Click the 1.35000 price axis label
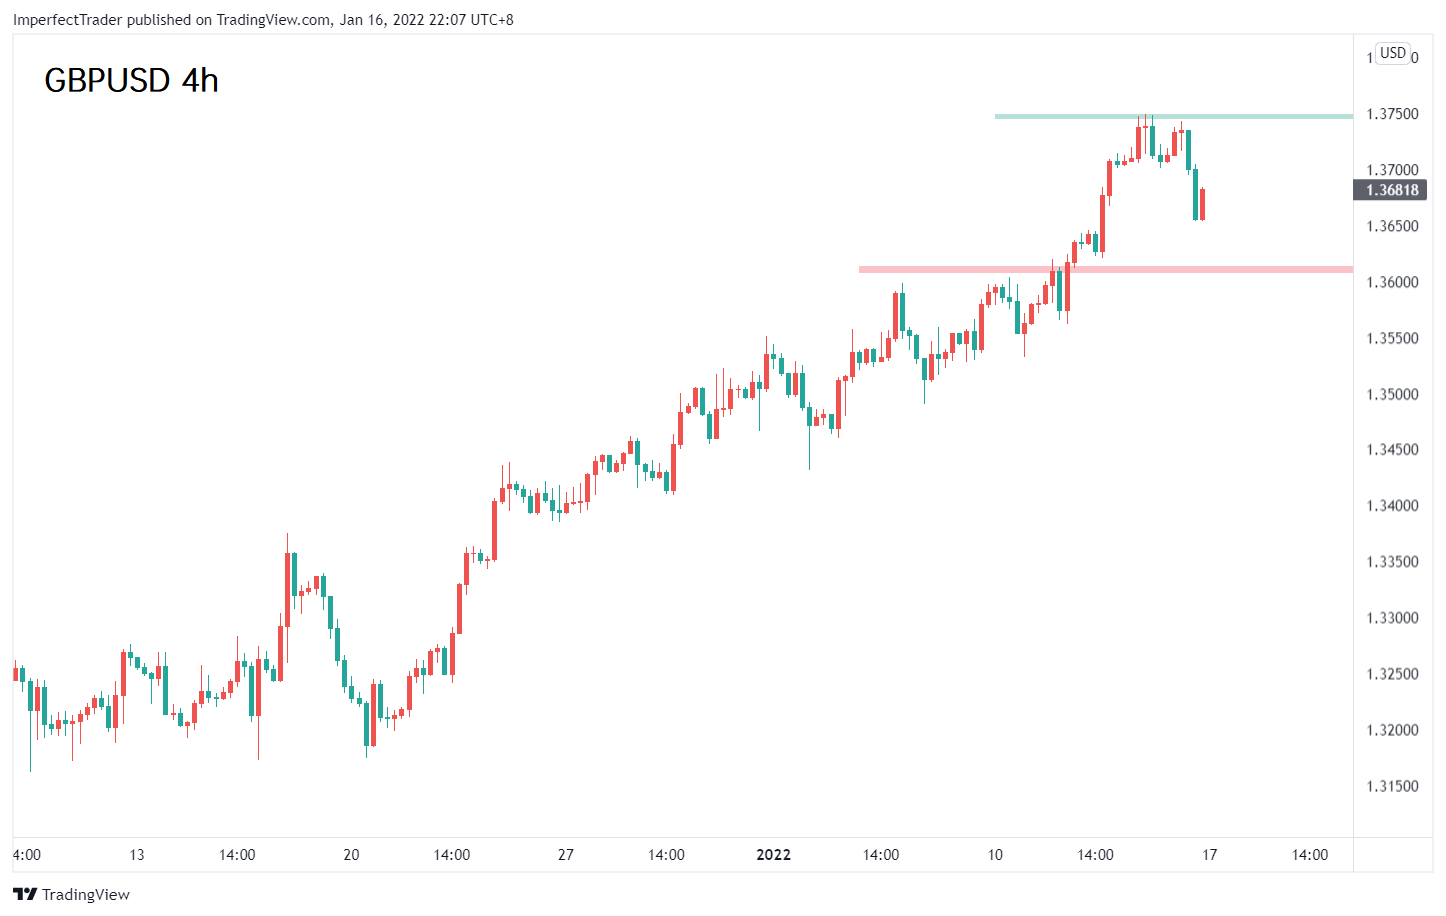1446x916 pixels. point(1392,394)
